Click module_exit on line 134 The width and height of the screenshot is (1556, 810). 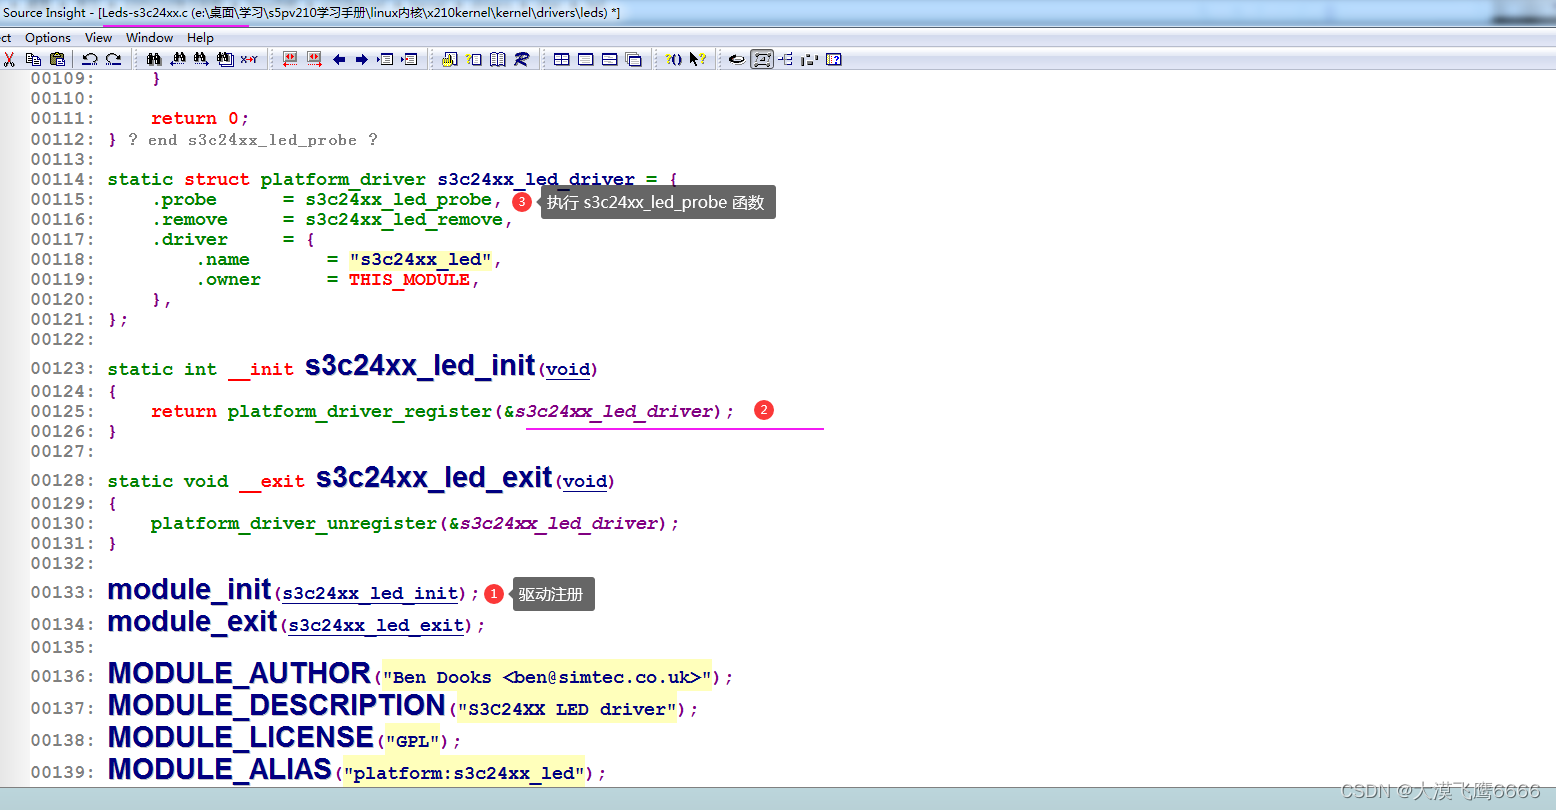[x=192, y=621]
